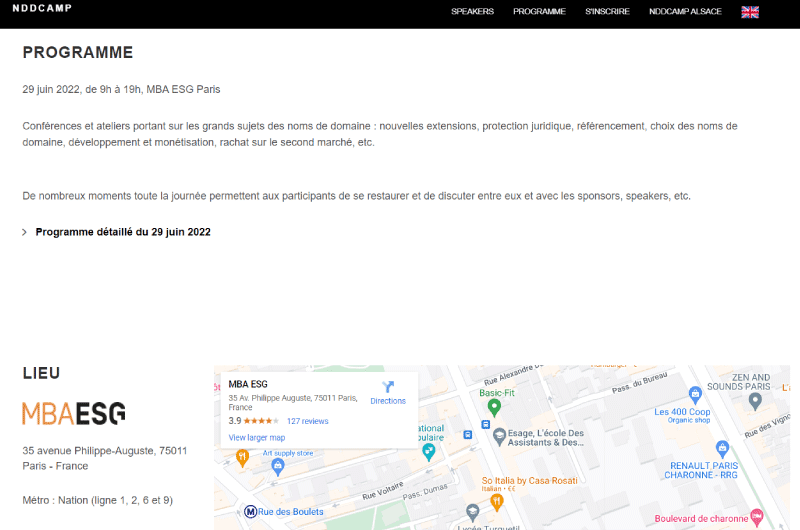Image resolution: width=800 pixels, height=530 pixels.
Task: Click the Rue des Boulets metro icon
Action: (250, 511)
